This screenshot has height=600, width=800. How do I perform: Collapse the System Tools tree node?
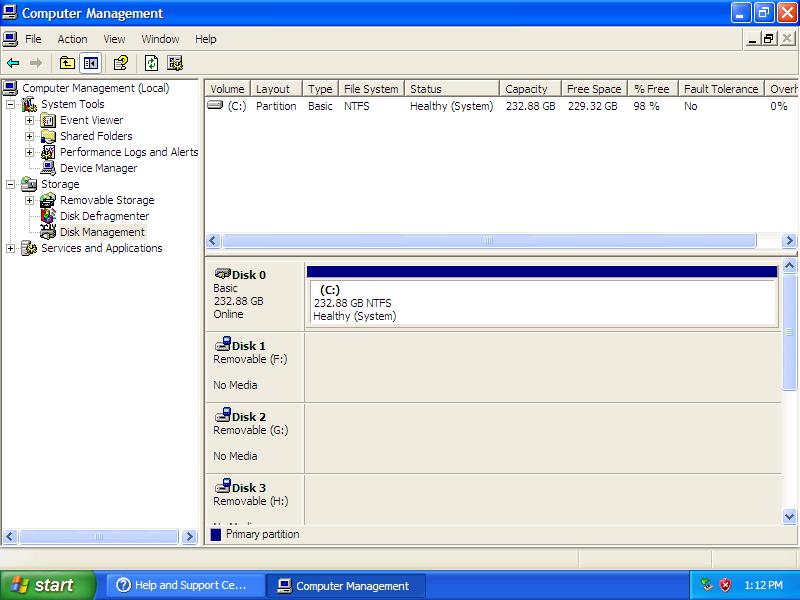tap(10, 105)
